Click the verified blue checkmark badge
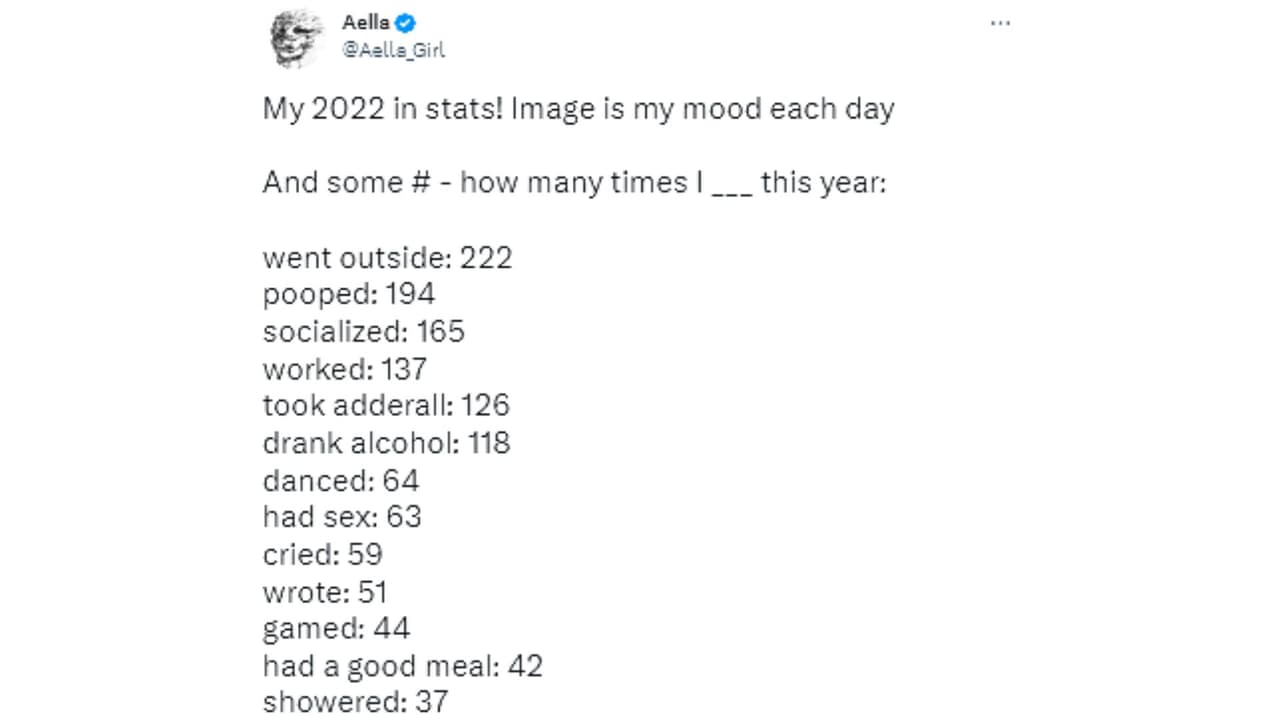Screen dimensions: 1280x720 (404, 22)
